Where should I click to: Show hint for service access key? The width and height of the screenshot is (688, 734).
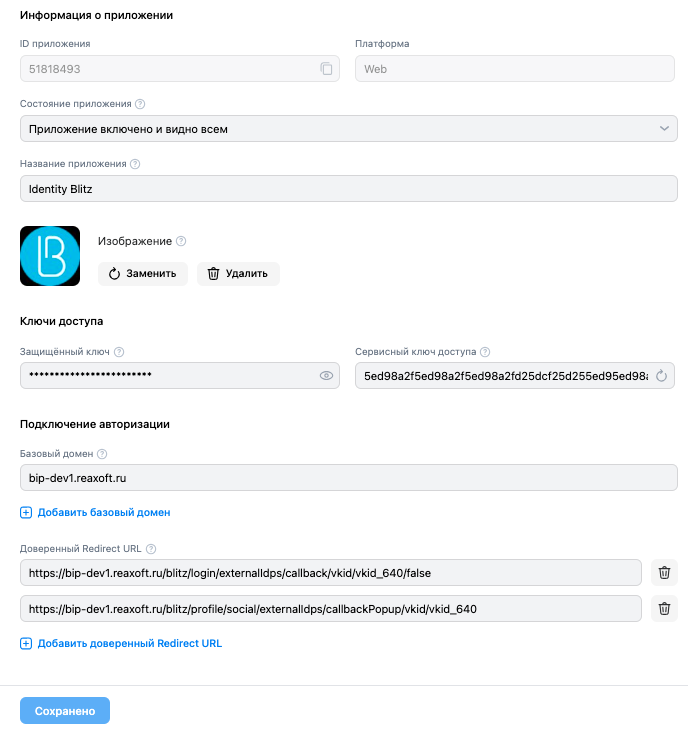coord(485,352)
